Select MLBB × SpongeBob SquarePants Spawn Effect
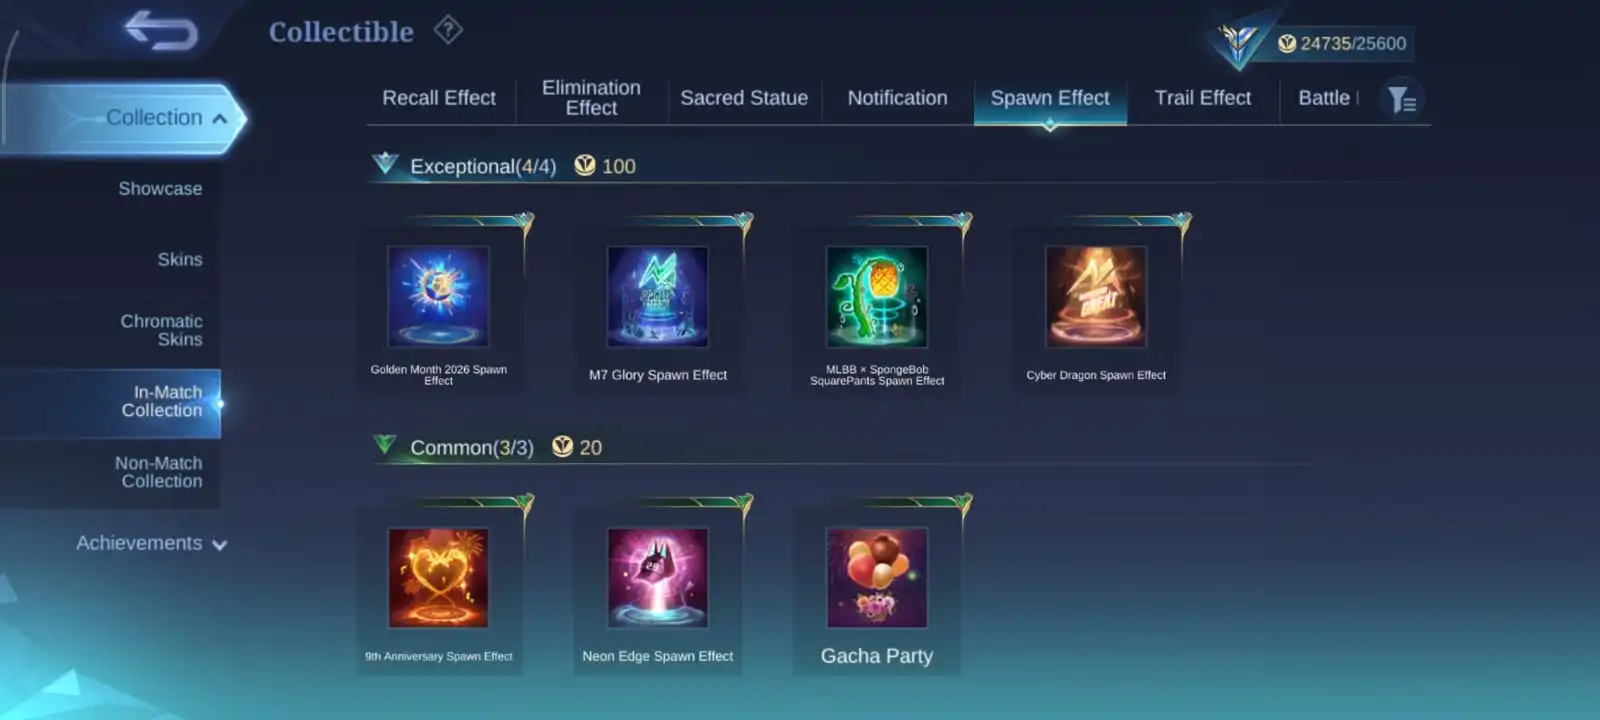 click(x=877, y=297)
